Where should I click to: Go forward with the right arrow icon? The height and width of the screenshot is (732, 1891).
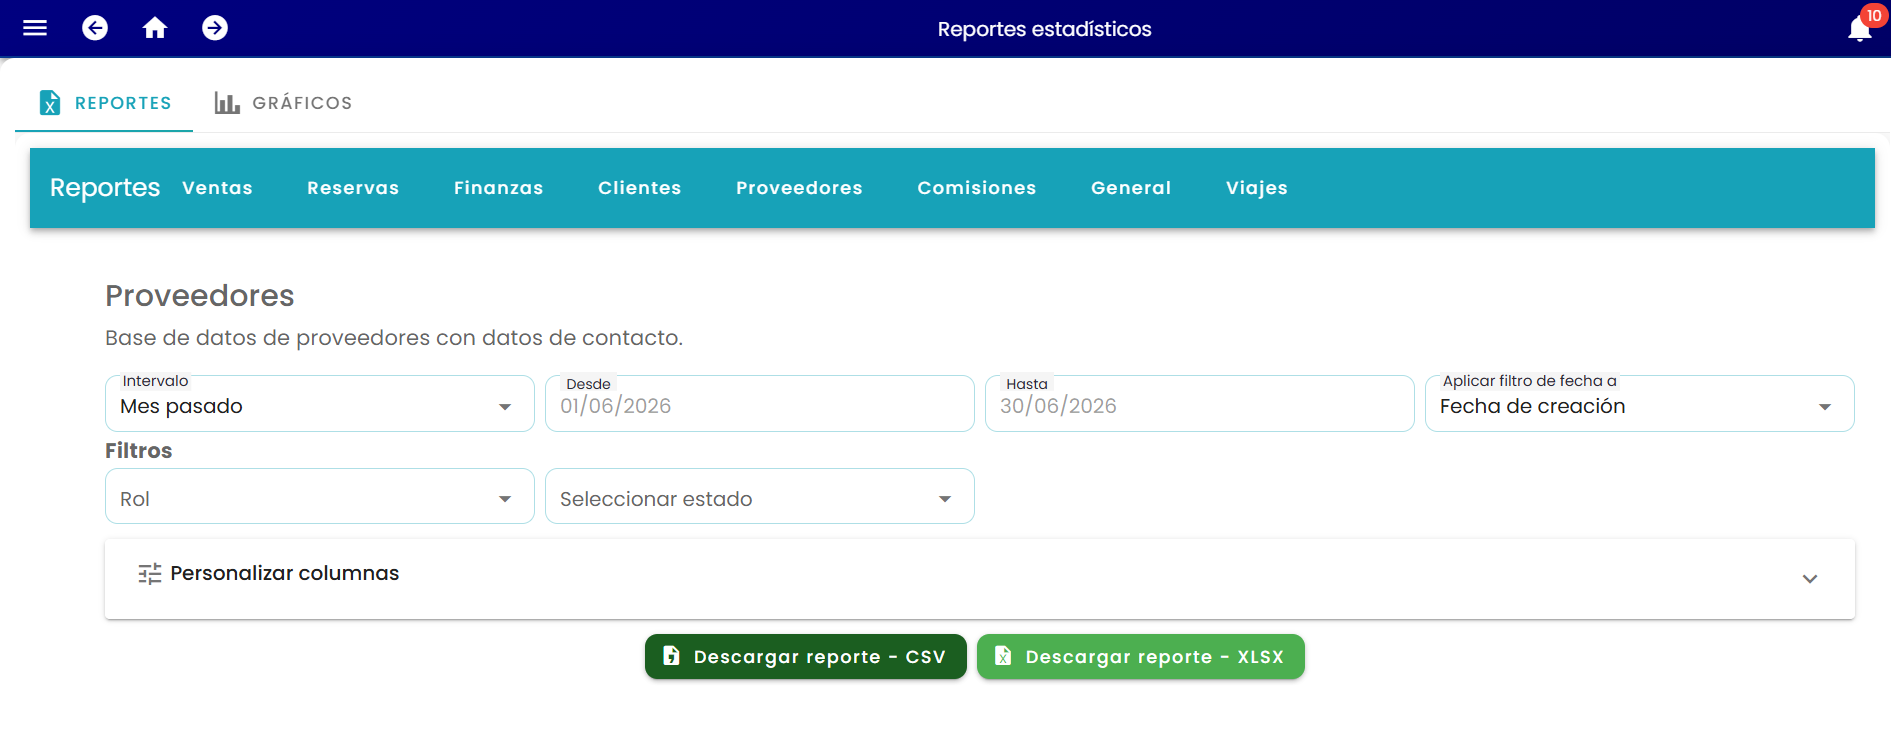pyautogui.click(x=215, y=28)
